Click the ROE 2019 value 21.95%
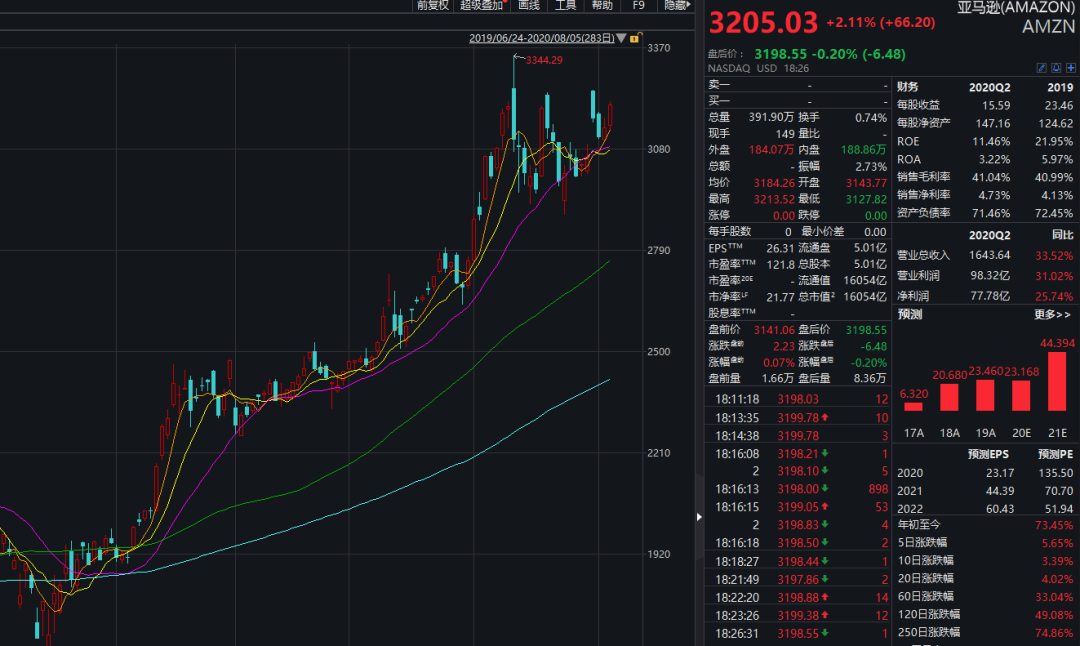The image size is (1080, 646). [x=1054, y=141]
